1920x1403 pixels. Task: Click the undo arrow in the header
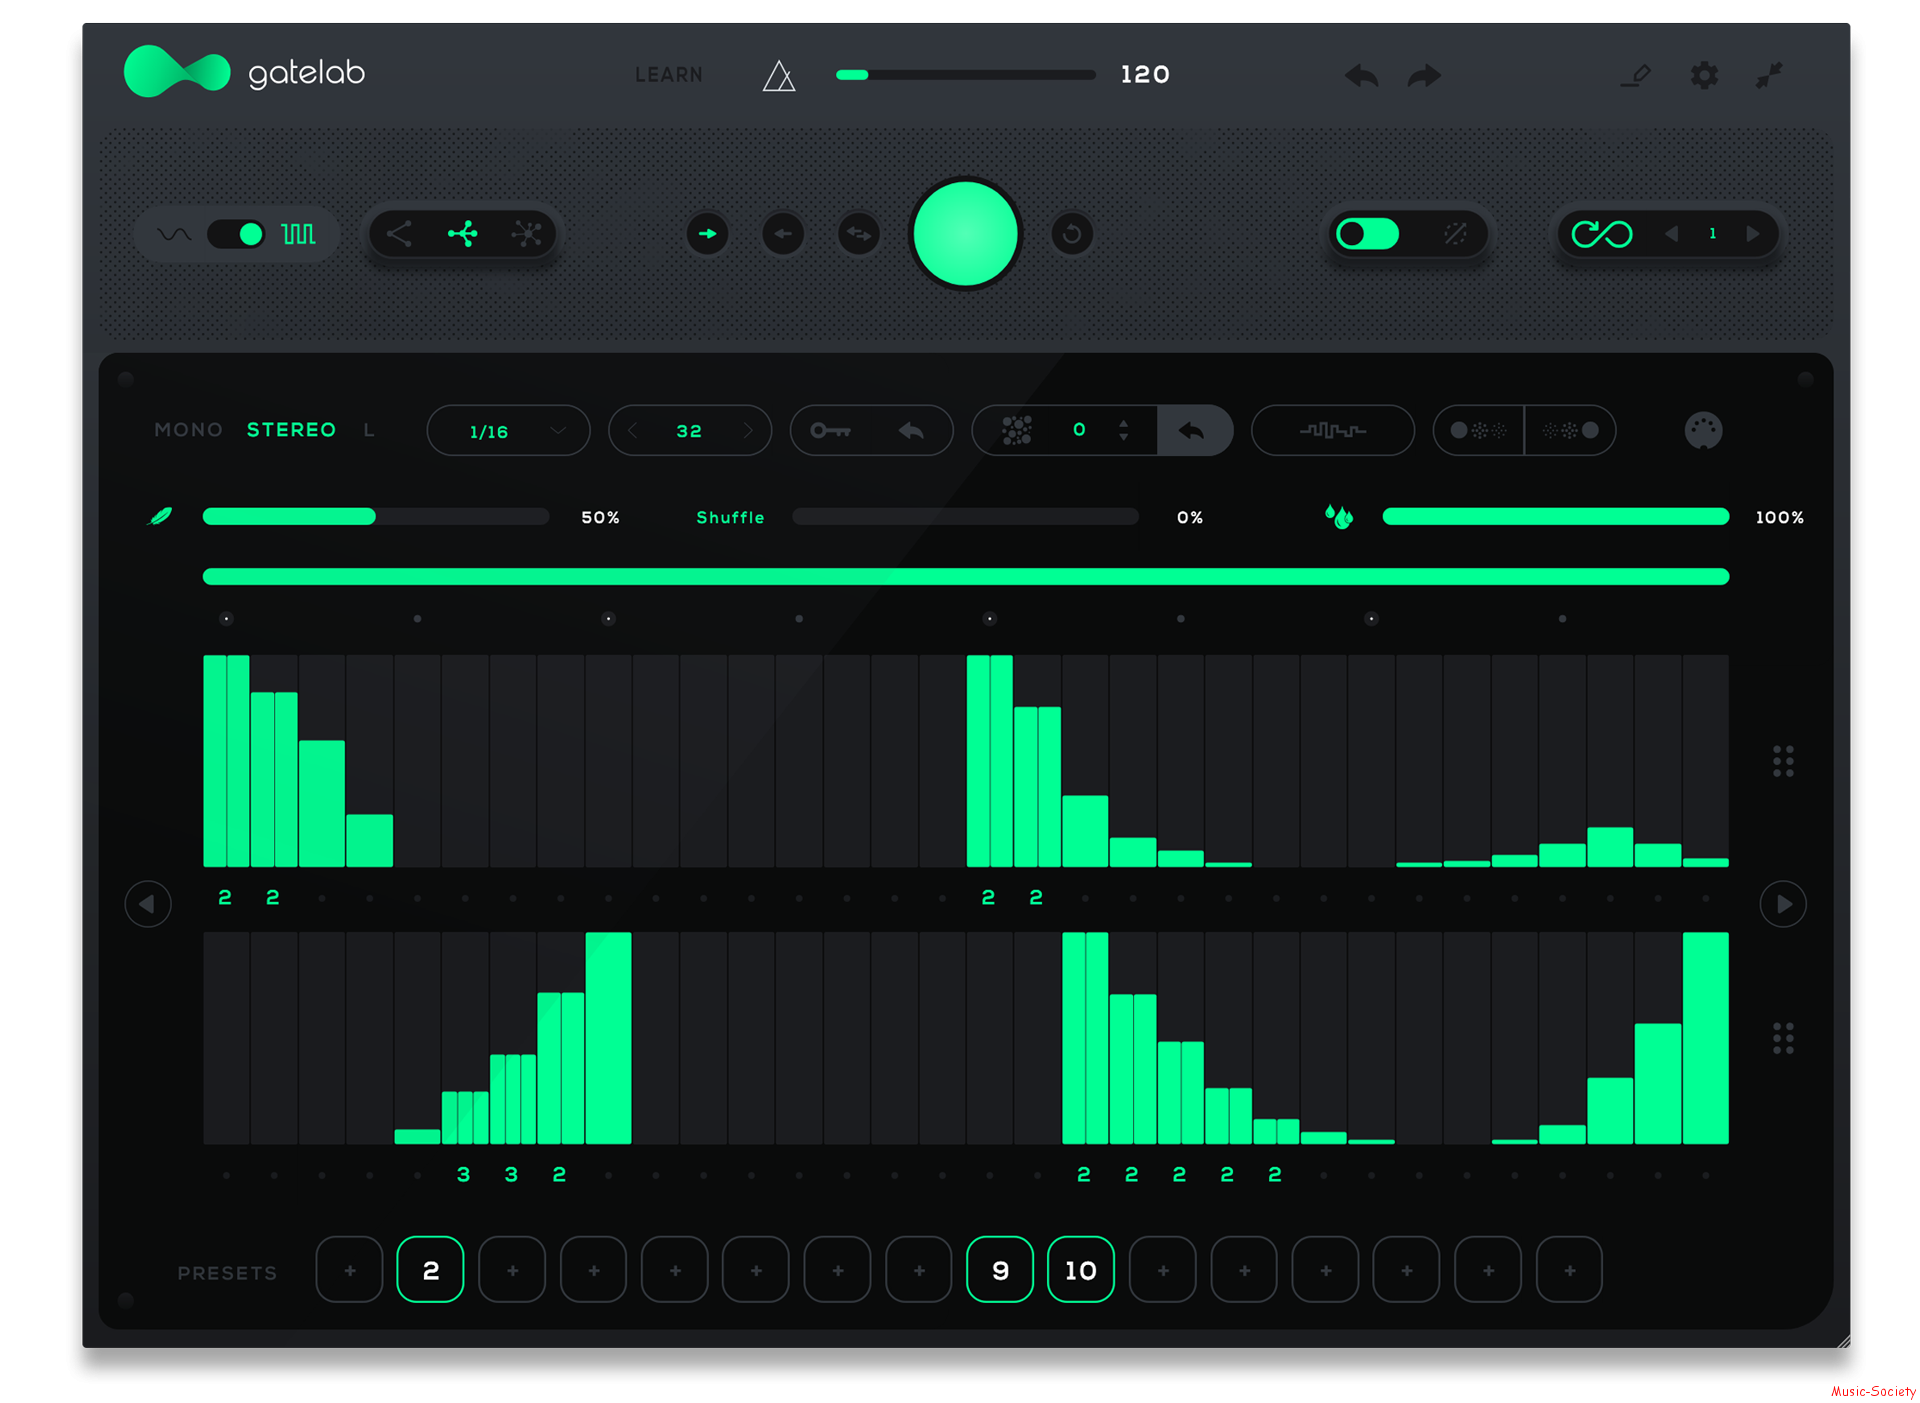click(x=1362, y=75)
